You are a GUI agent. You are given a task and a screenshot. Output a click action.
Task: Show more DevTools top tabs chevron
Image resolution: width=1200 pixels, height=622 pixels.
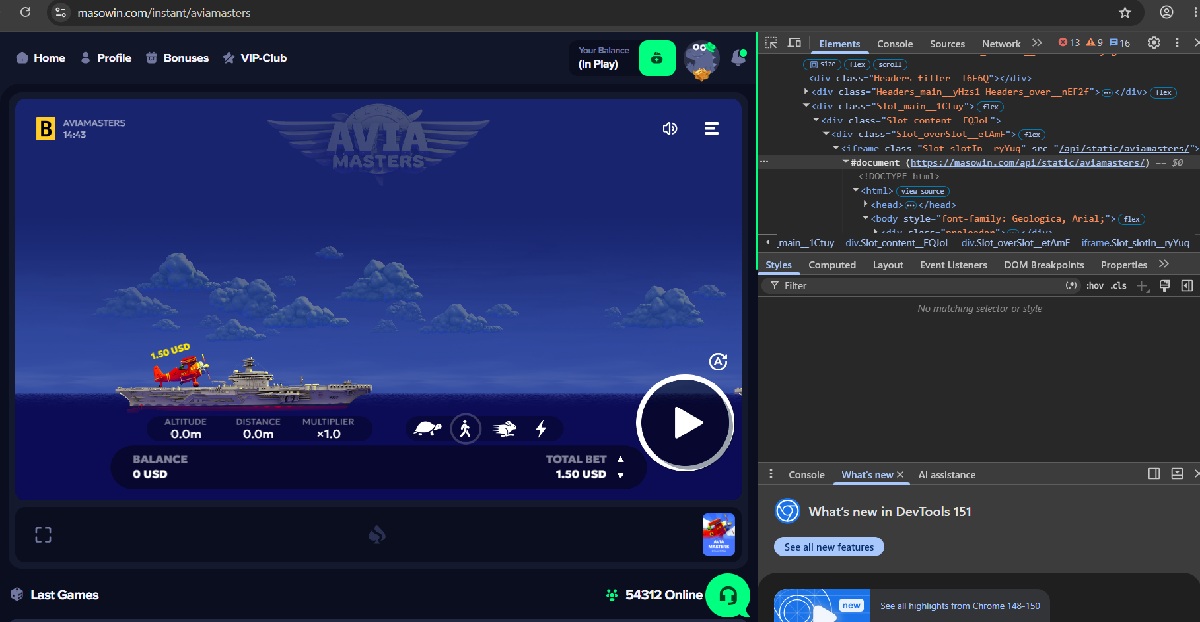point(1037,43)
